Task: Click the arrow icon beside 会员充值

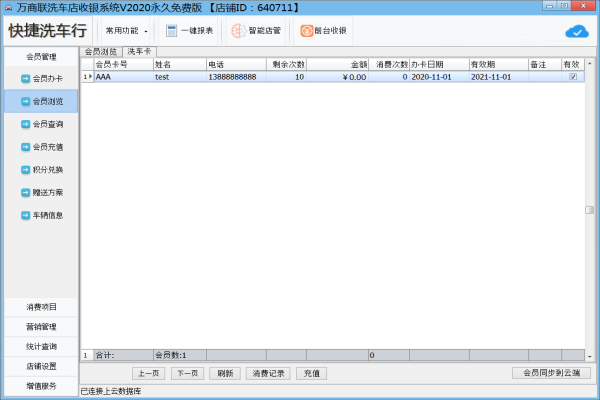Action: click(x=25, y=147)
